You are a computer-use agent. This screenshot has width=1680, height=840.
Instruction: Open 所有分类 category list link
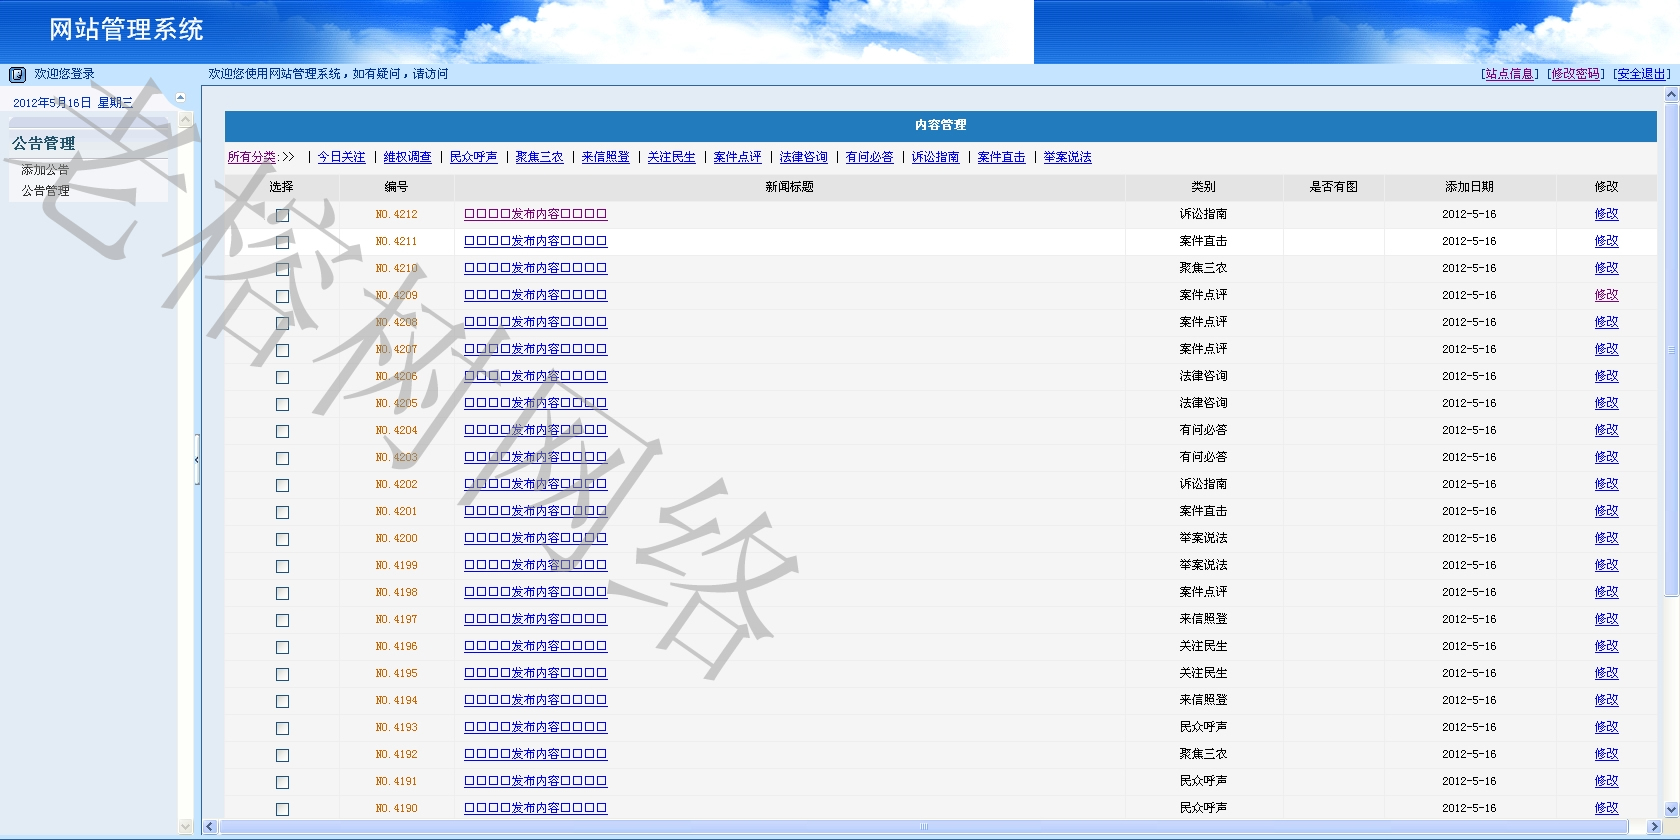coord(252,157)
